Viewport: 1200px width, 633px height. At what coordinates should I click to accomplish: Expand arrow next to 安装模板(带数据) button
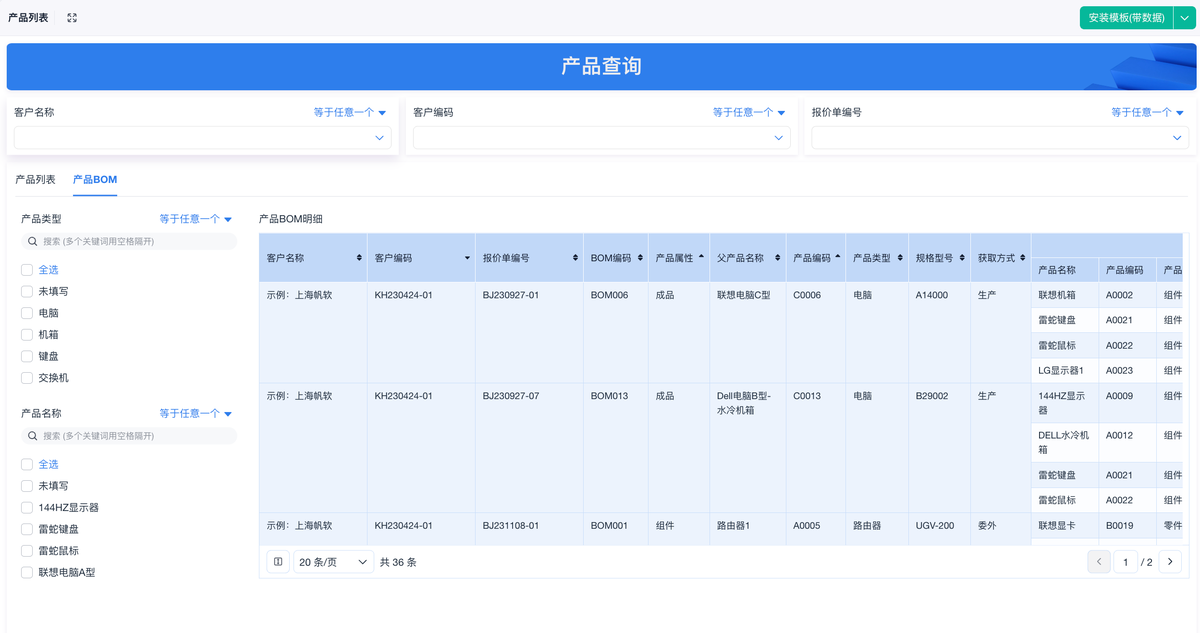[1186, 18]
